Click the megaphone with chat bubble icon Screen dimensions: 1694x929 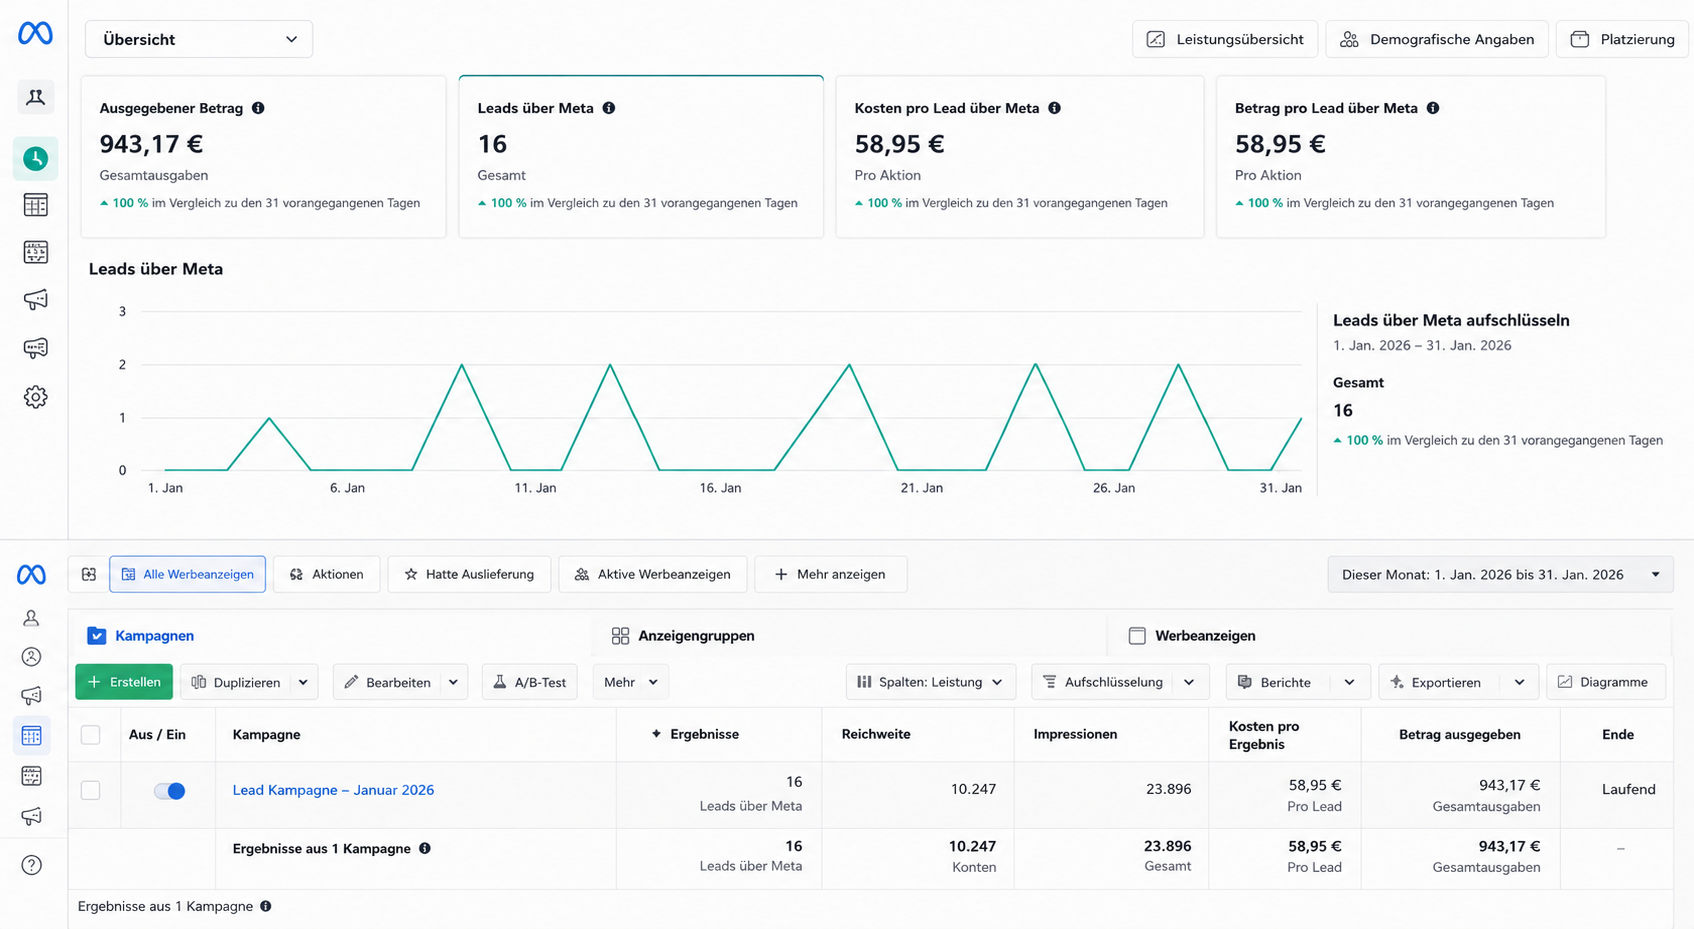click(x=35, y=348)
